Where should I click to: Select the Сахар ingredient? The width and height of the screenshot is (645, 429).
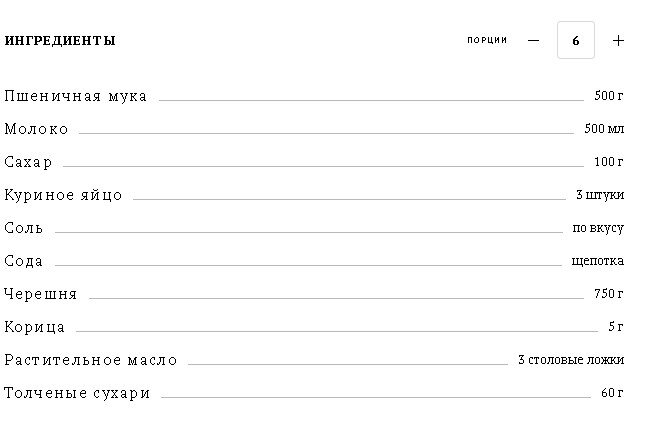tap(28, 162)
